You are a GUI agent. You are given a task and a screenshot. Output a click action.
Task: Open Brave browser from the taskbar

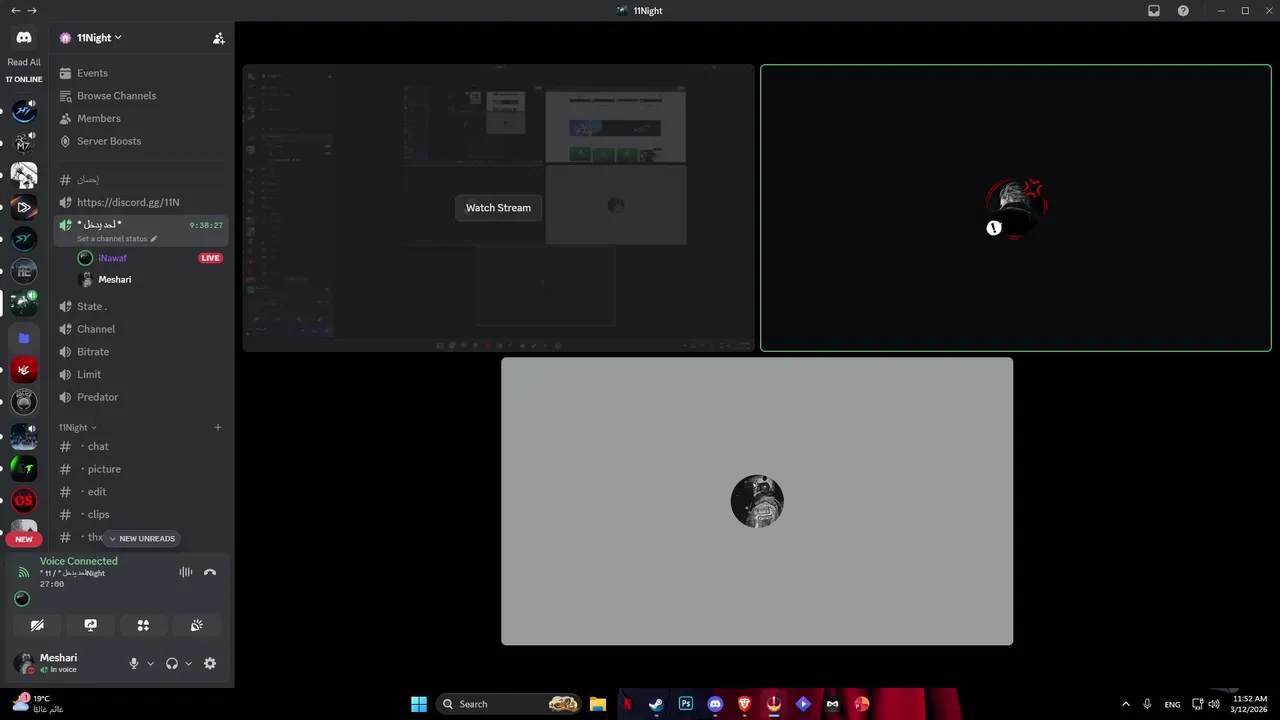744,704
